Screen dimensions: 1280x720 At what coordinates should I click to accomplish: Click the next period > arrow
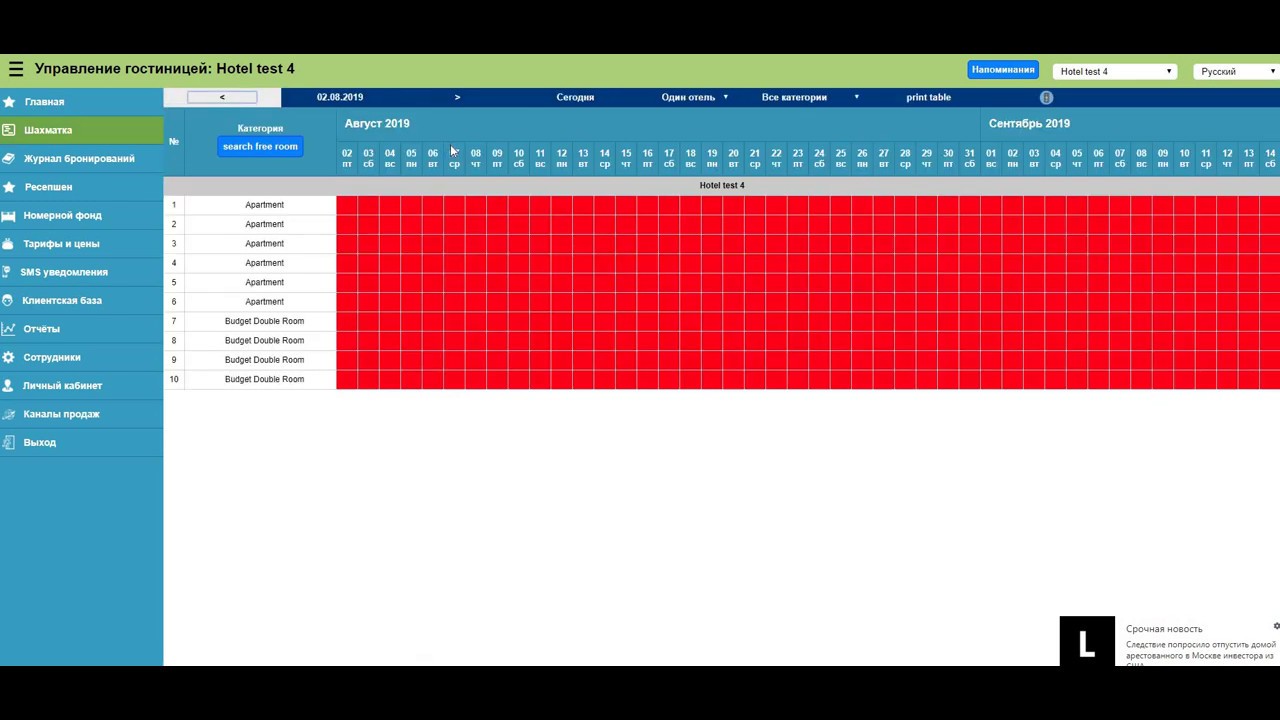(457, 98)
